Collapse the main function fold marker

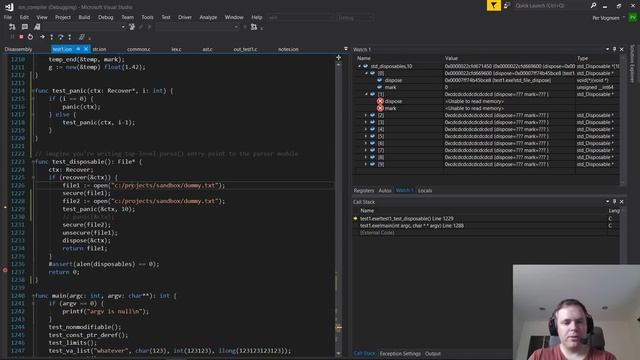tap(33, 296)
